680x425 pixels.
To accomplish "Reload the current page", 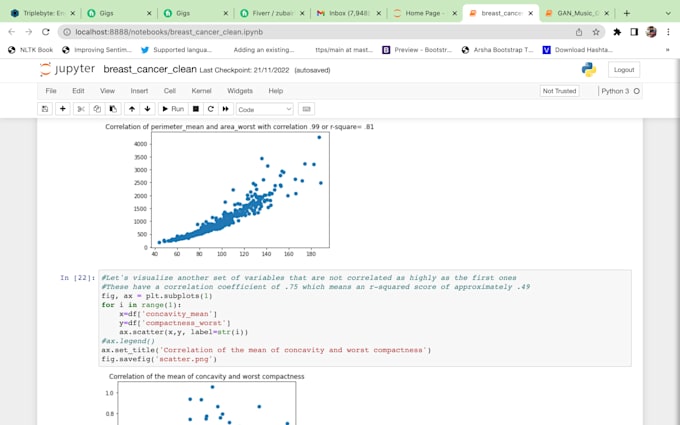I will pyautogui.click(x=46, y=32).
